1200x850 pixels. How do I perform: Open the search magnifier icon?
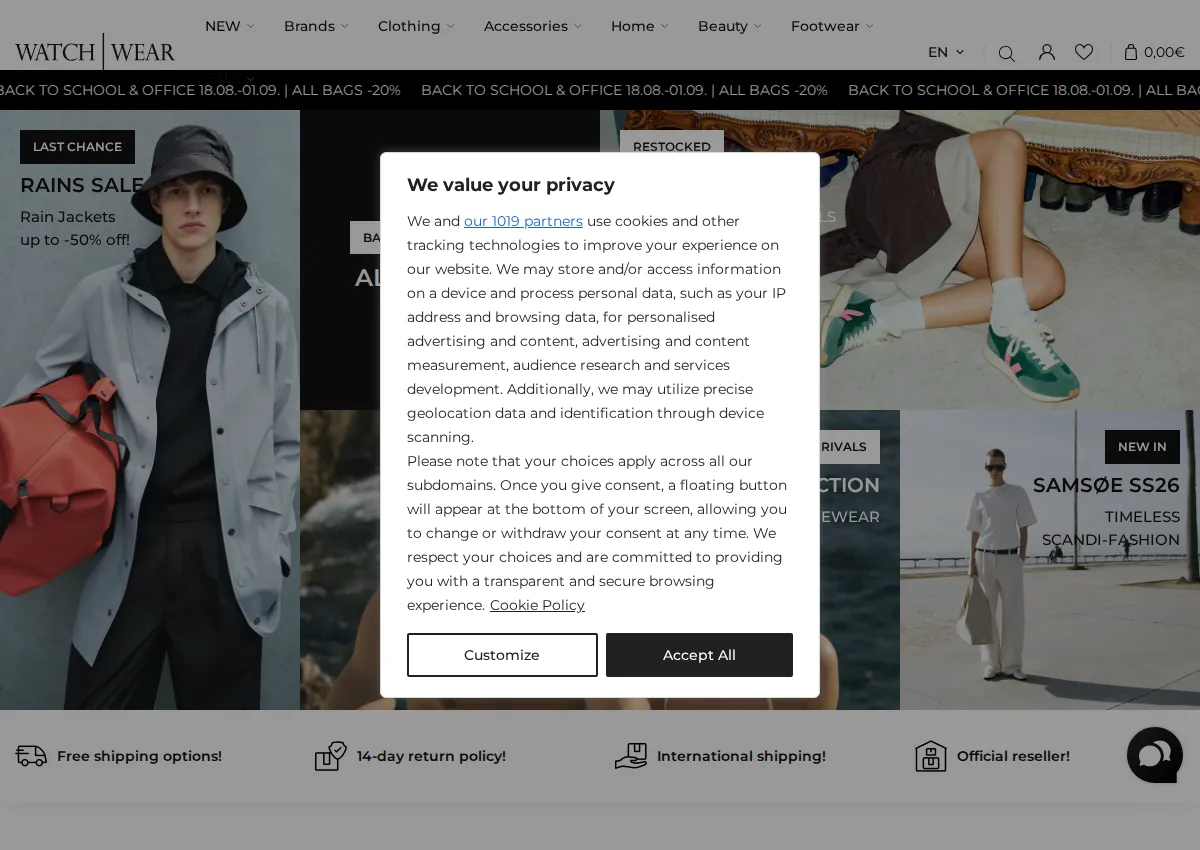coord(1006,53)
